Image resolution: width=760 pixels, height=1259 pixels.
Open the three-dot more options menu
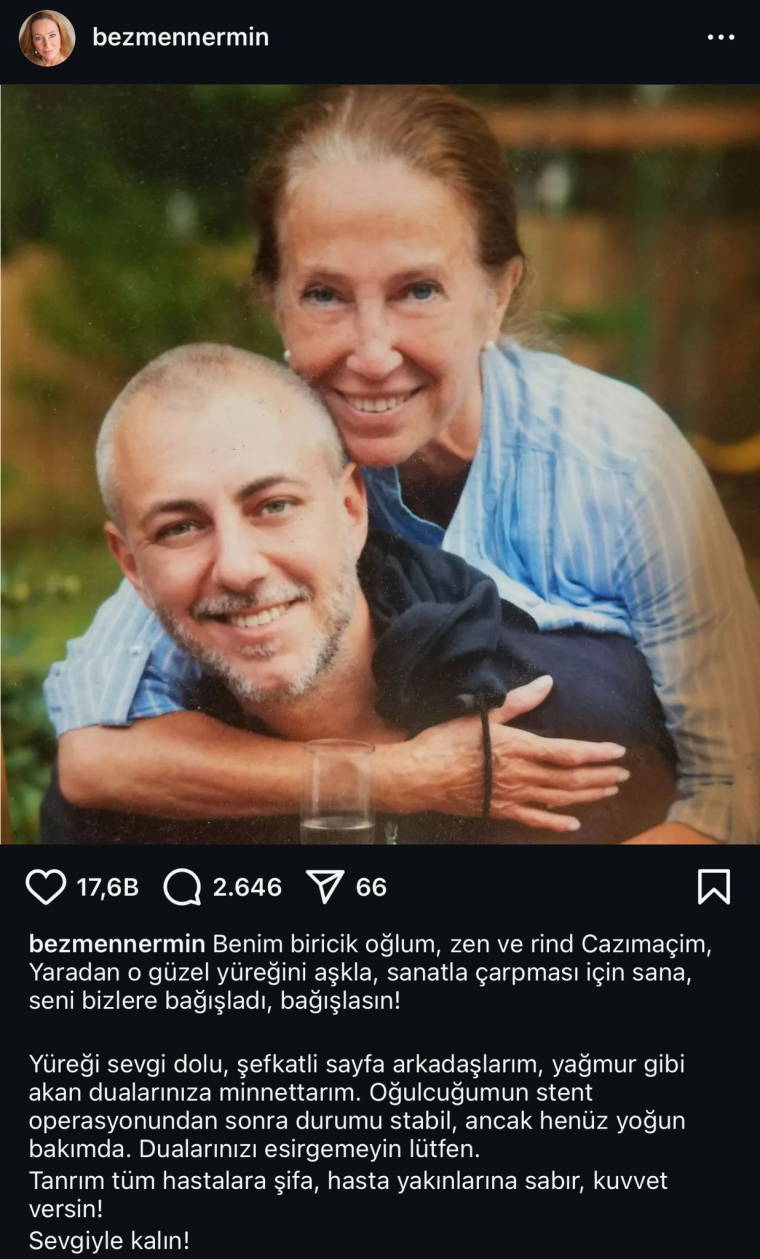721,37
